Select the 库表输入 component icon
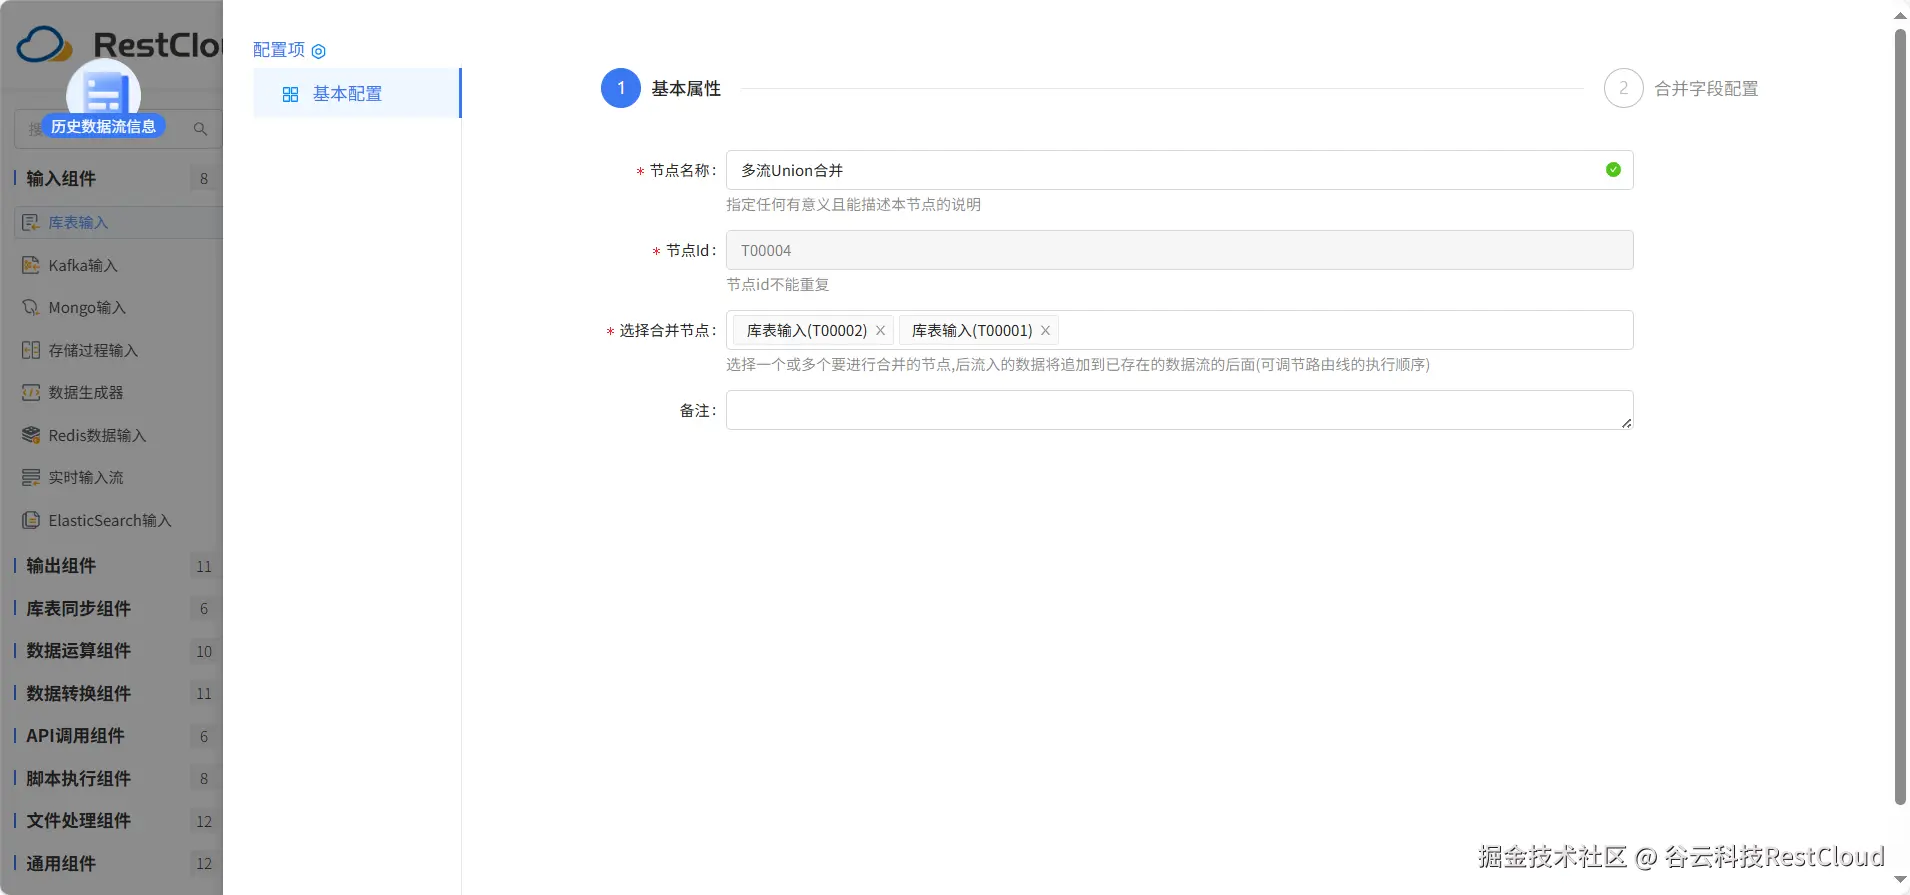Image resolution: width=1910 pixels, height=895 pixels. (31, 222)
